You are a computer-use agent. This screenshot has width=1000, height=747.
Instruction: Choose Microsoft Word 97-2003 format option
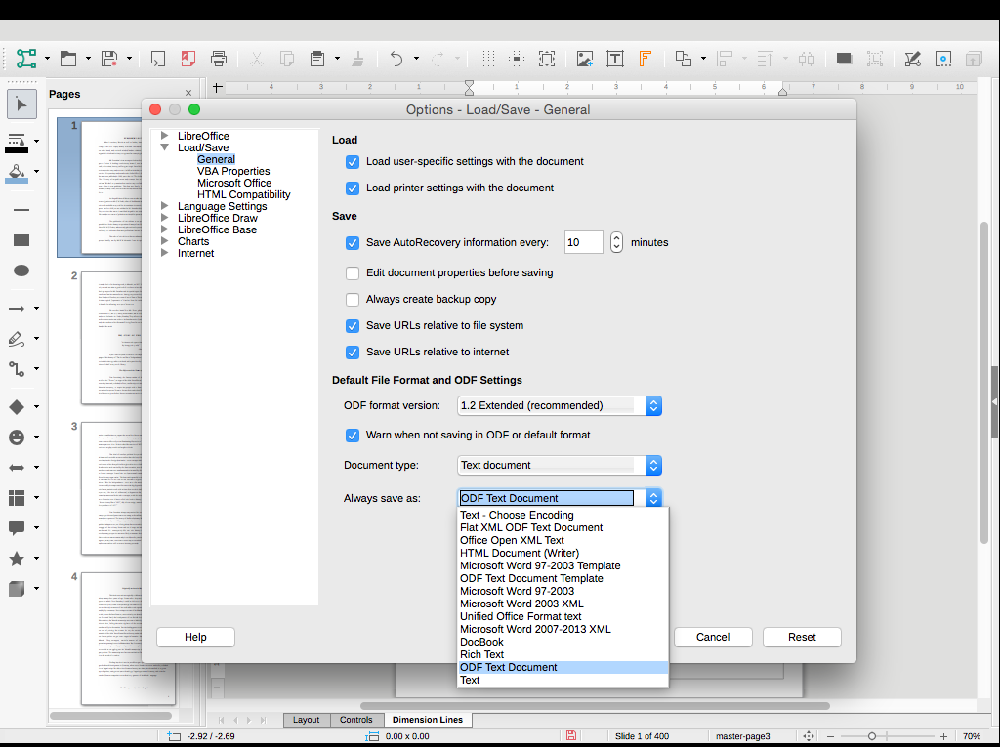click(x=563, y=591)
